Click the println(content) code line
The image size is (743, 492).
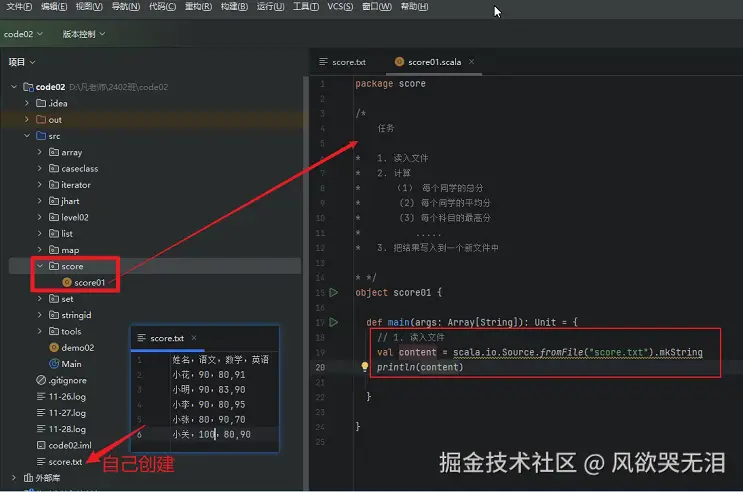(420, 367)
